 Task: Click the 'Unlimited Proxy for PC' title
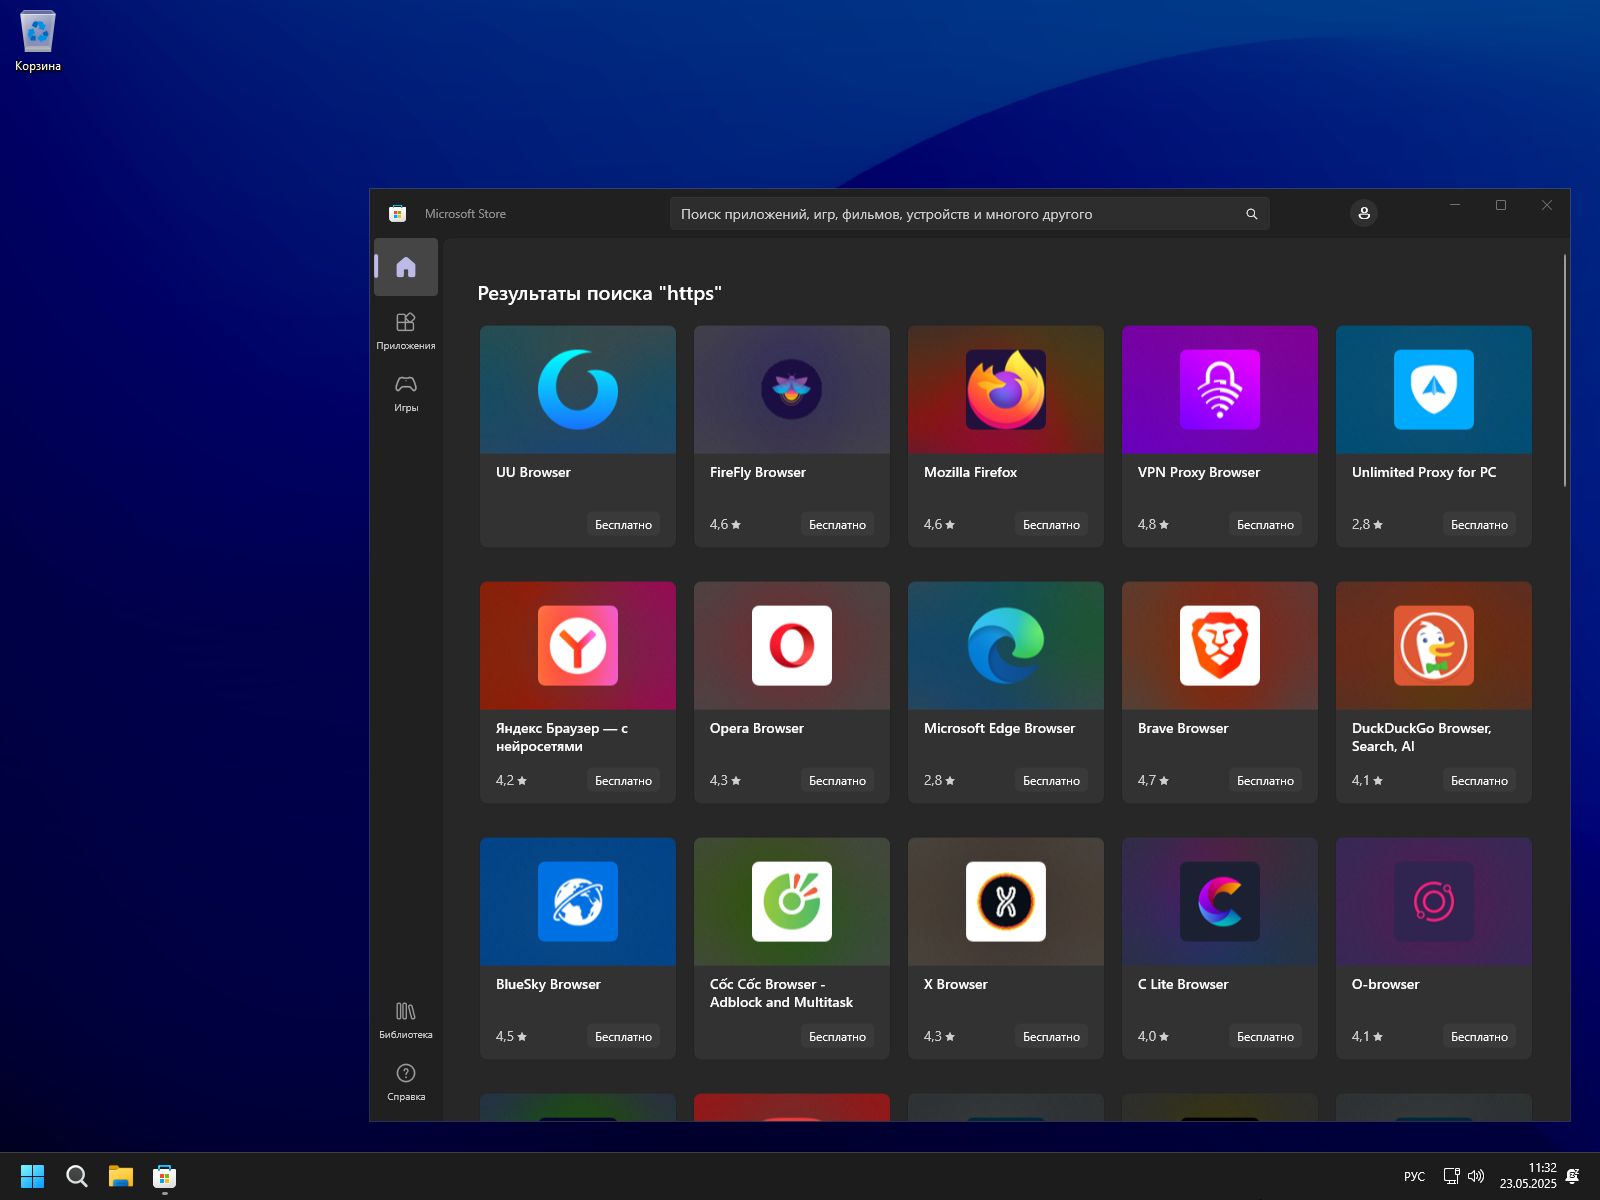coord(1424,472)
